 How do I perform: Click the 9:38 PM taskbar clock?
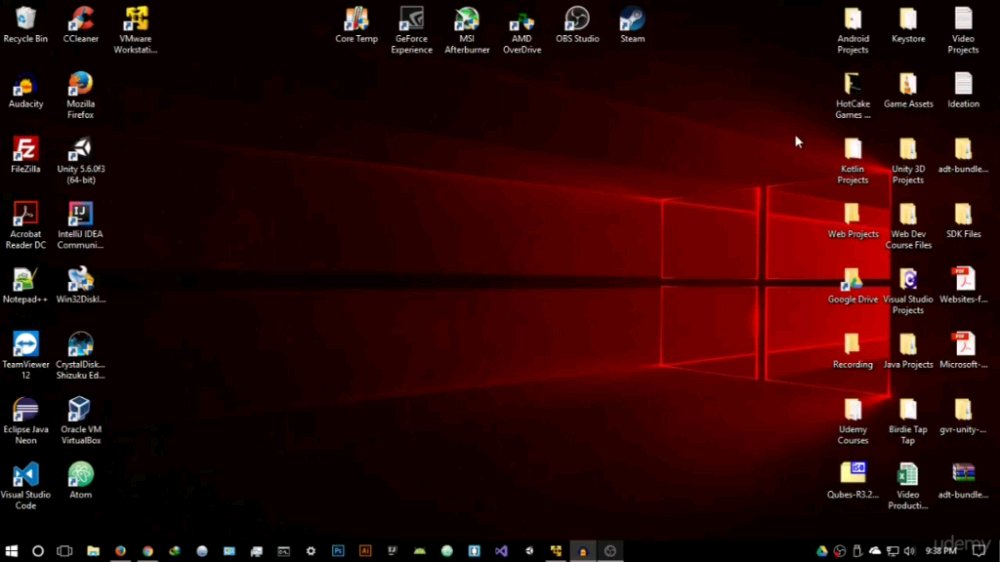[x=941, y=551]
